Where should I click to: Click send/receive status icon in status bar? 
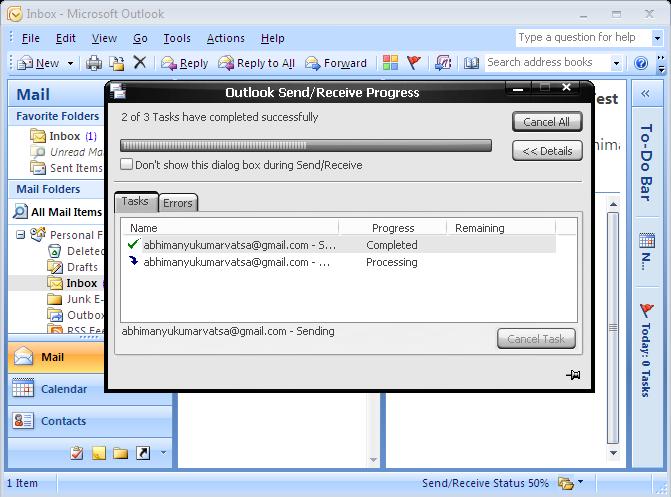click(x=565, y=483)
